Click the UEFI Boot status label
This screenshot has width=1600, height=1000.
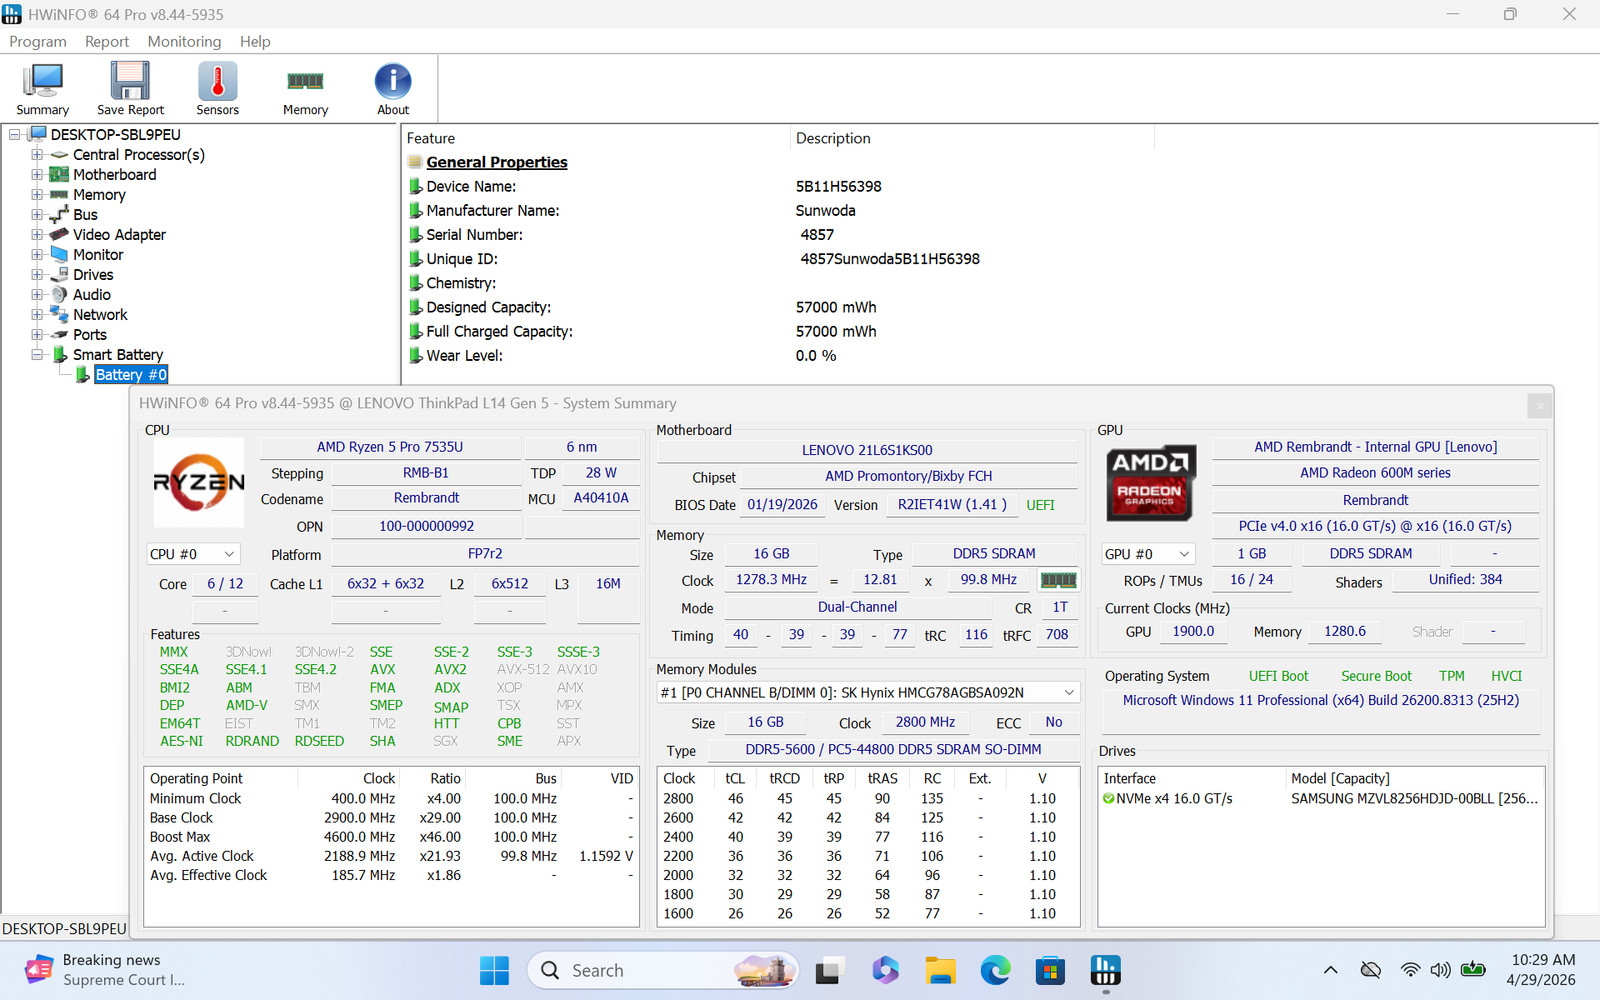(1278, 676)
